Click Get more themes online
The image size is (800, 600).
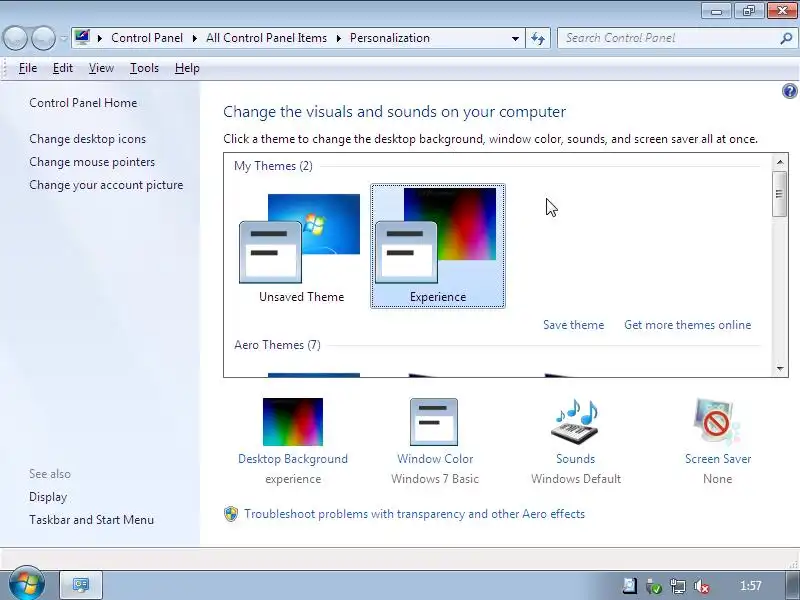pyautogui.click(x=687, y=325)
